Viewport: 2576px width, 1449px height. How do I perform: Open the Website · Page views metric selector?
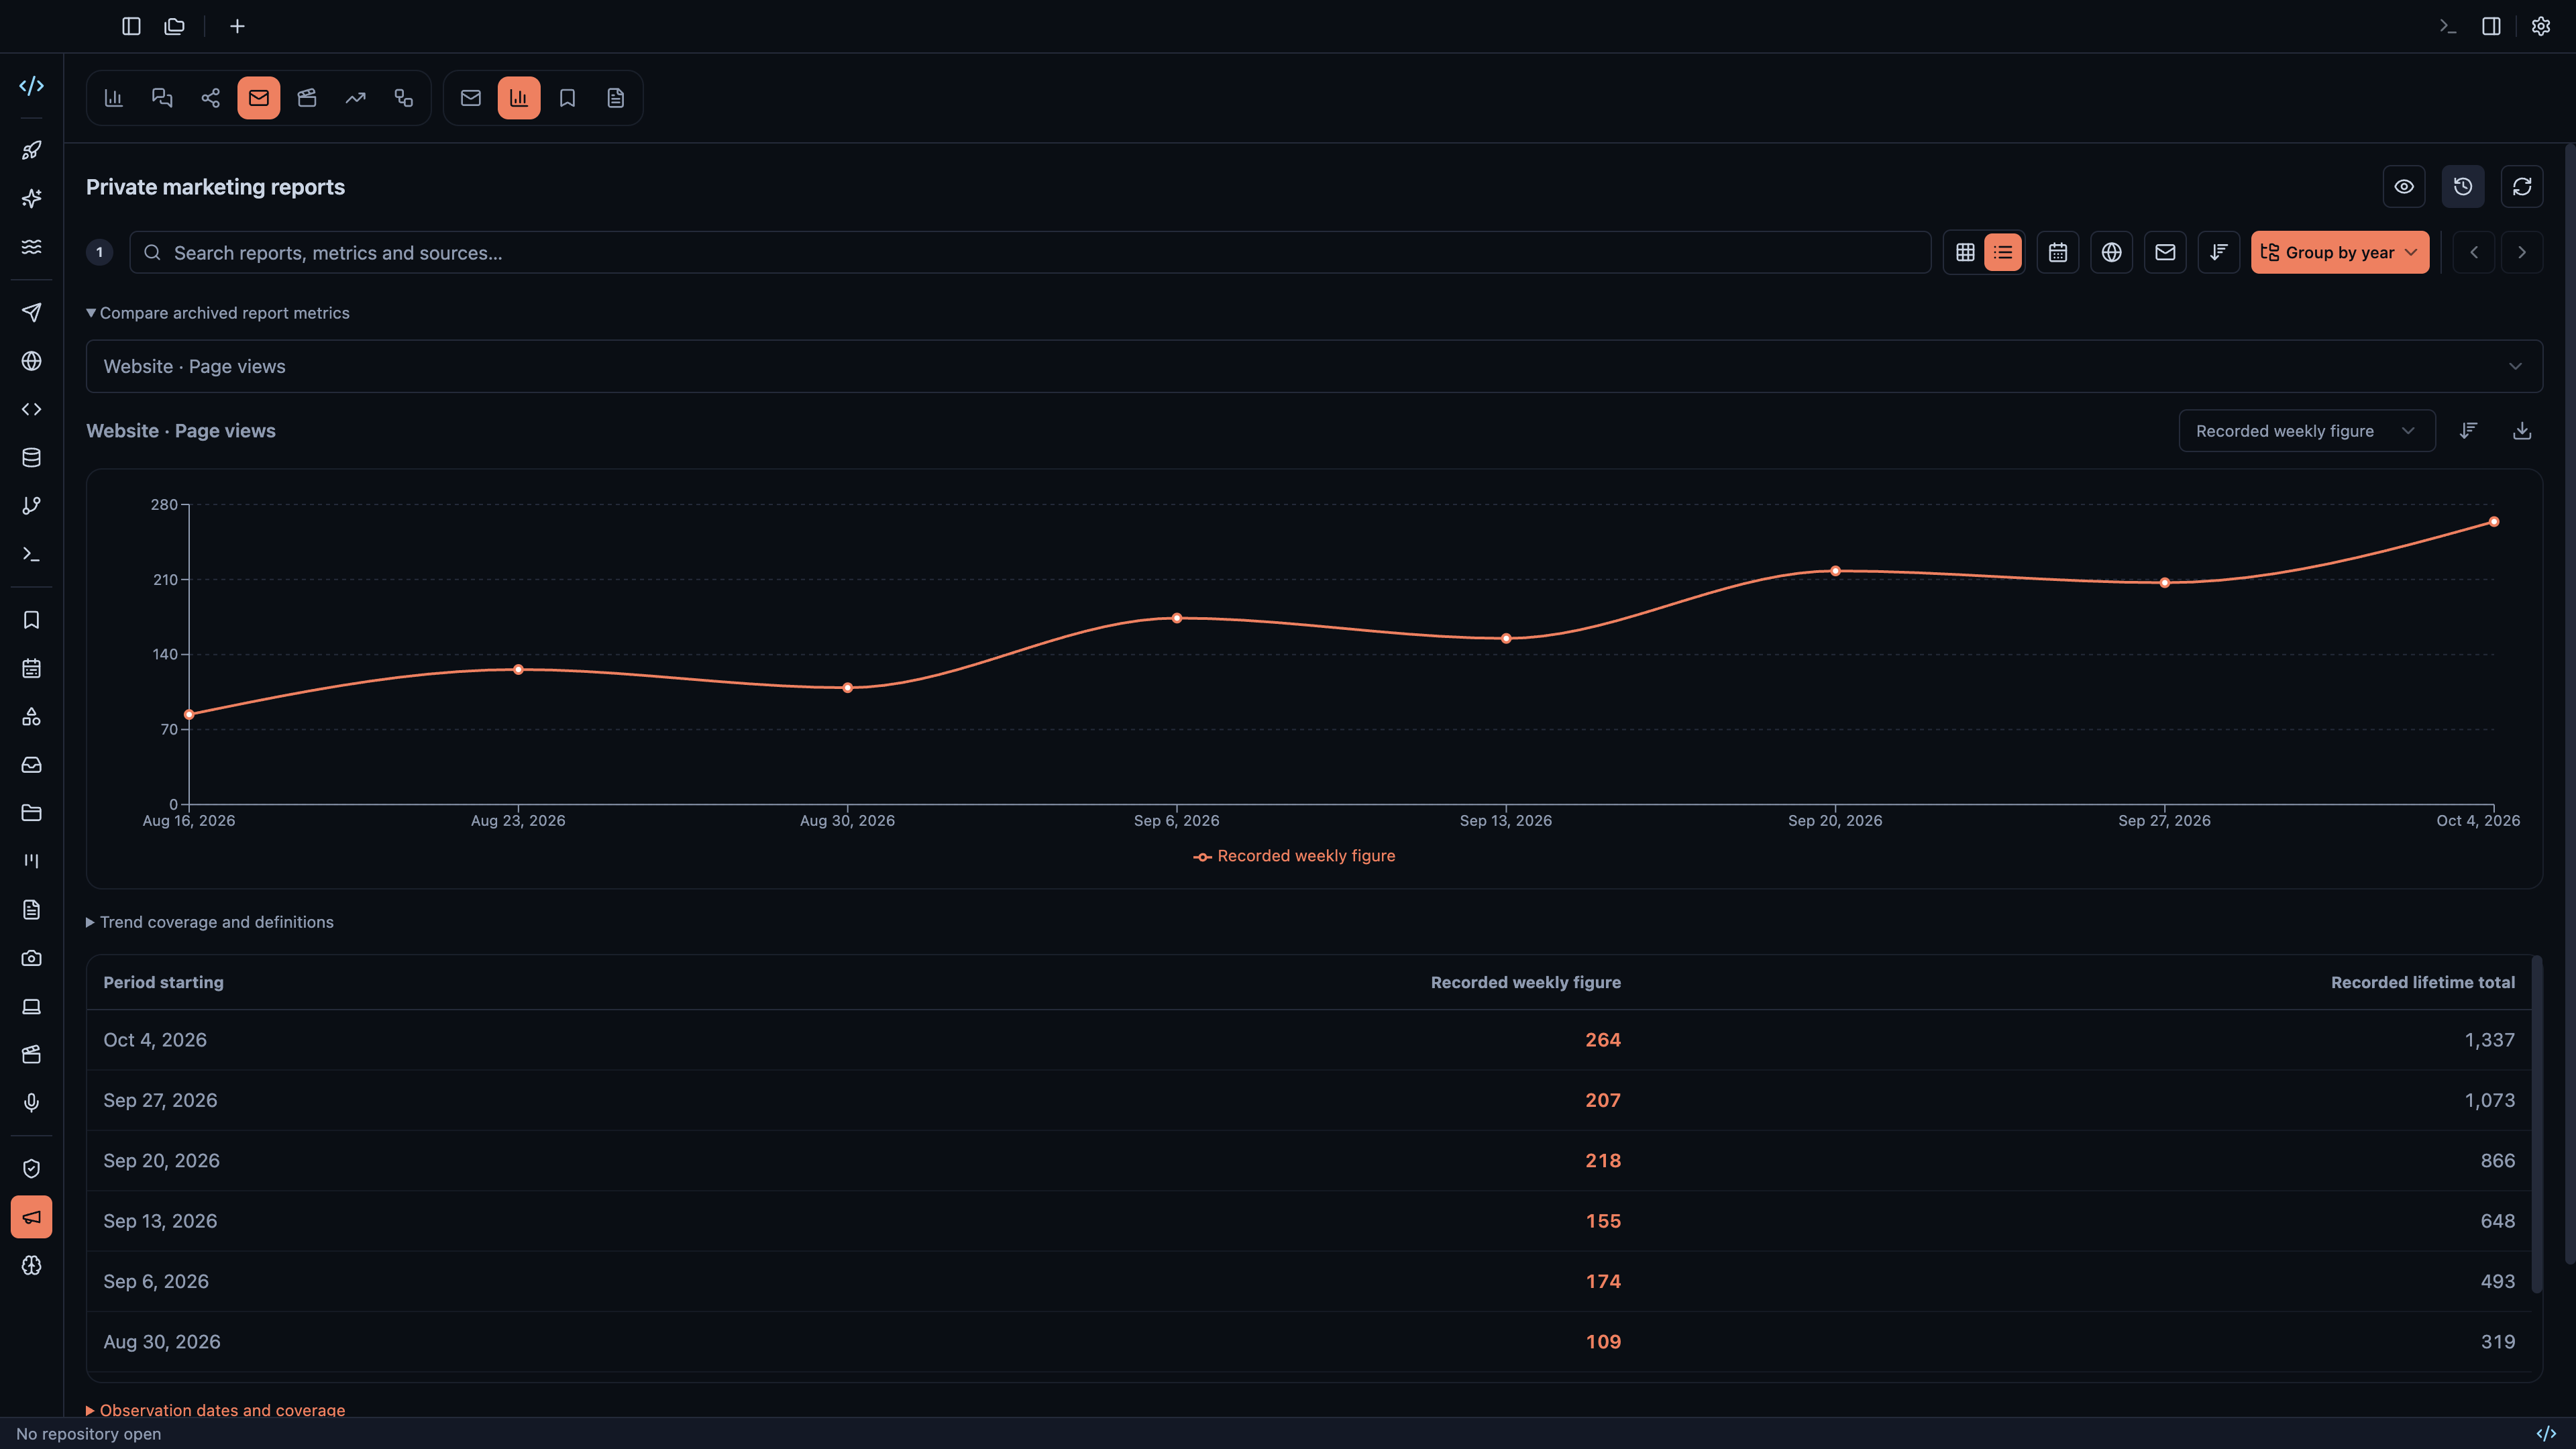coord(1314,366)
